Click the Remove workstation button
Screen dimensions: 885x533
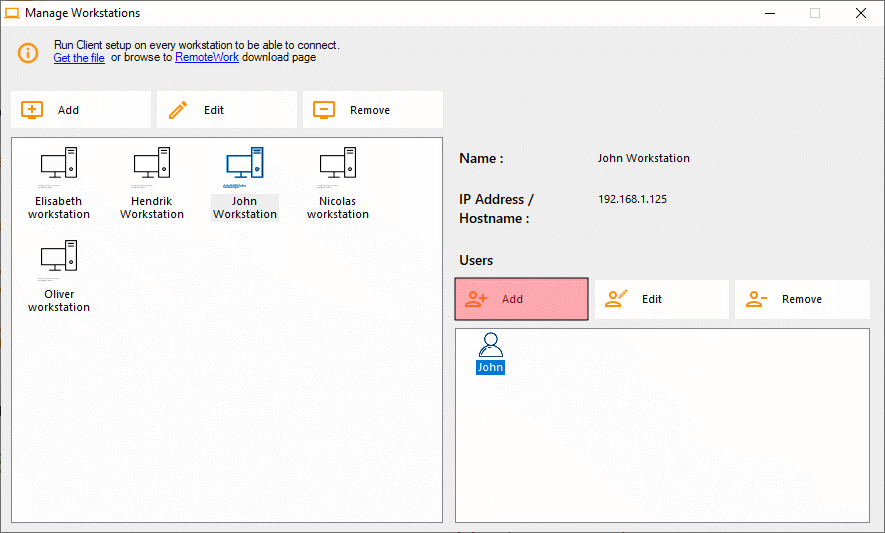373,110
